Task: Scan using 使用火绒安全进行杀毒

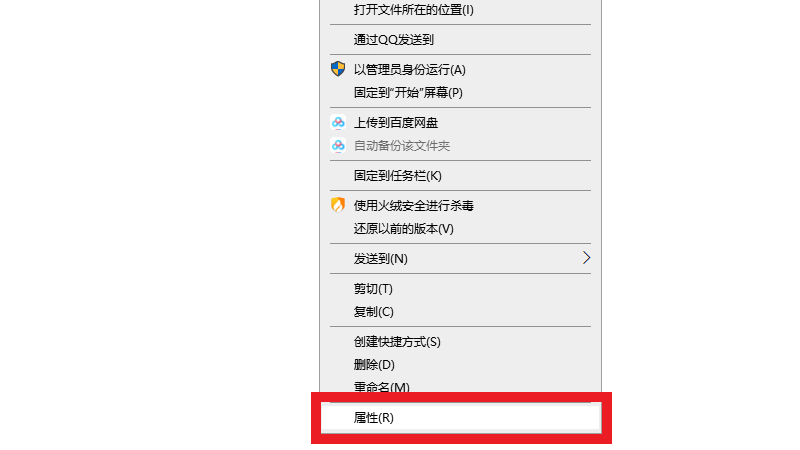Action: click(460, 206)
